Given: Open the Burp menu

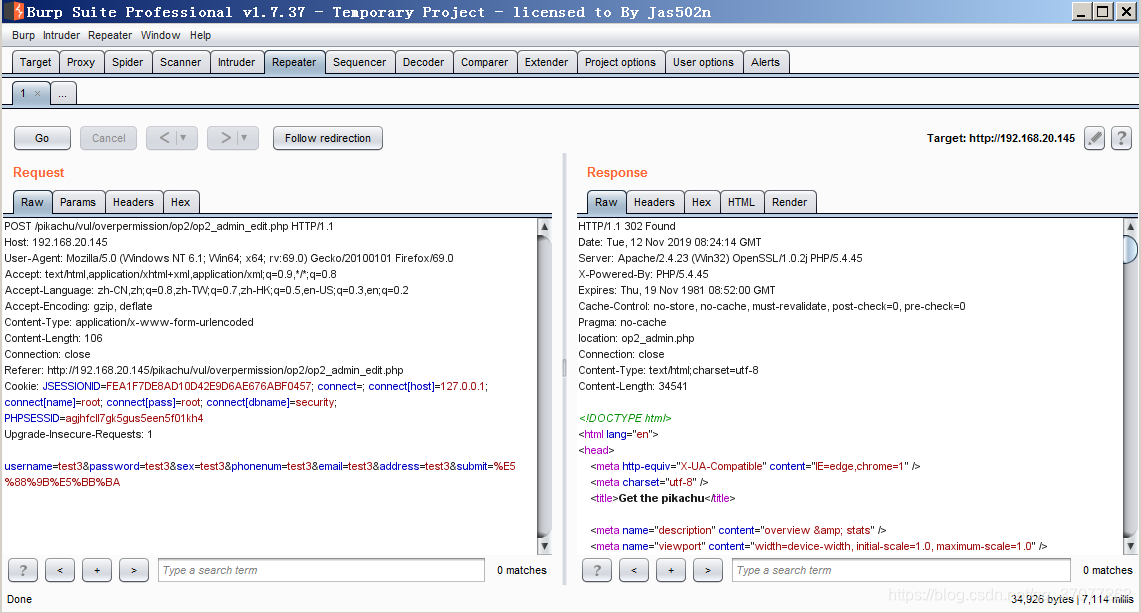Looking at the screenshot, I should tap(23, 35).
